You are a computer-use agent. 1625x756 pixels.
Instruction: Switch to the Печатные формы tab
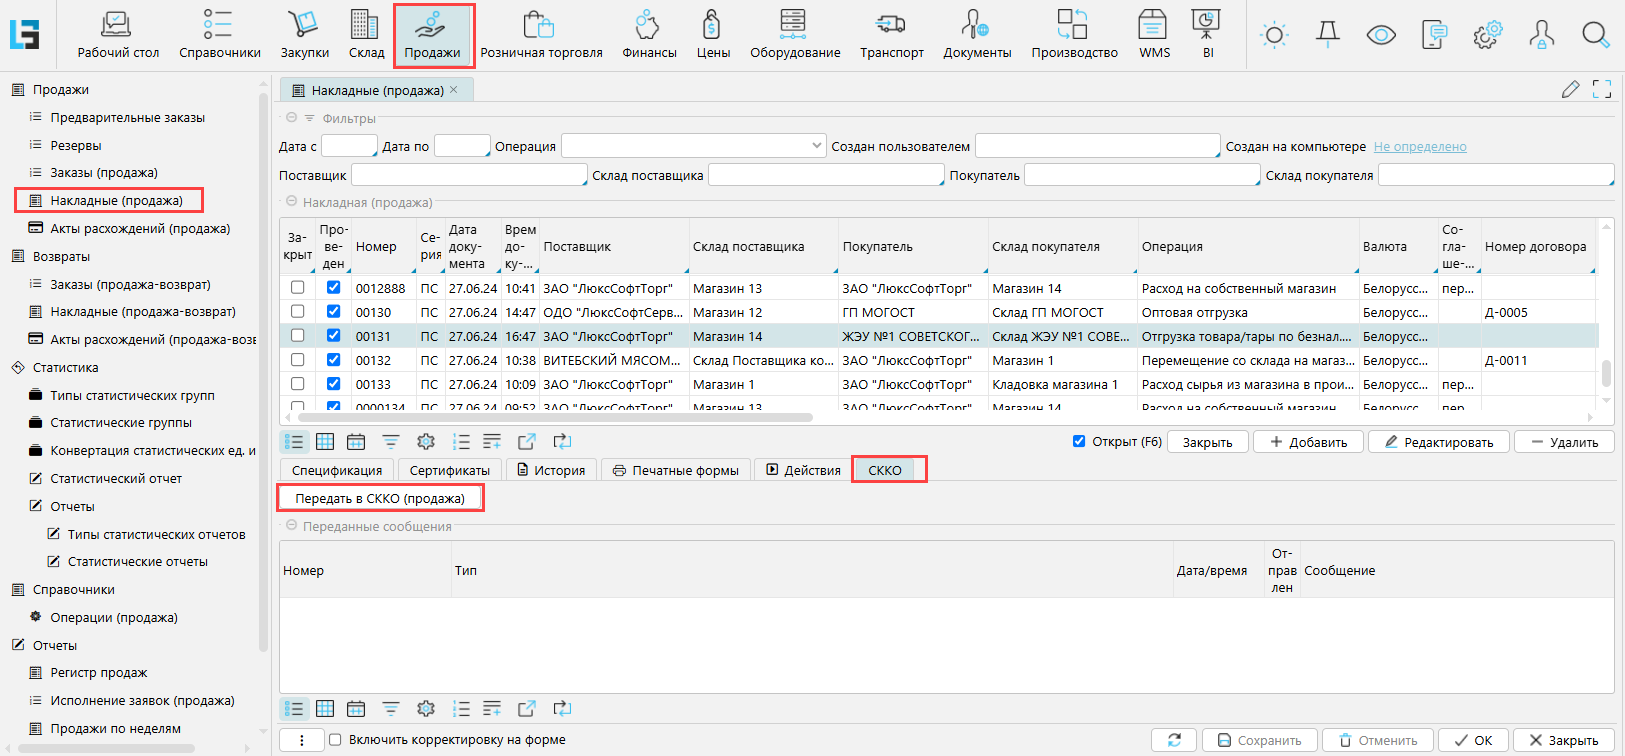pos(676,470)
